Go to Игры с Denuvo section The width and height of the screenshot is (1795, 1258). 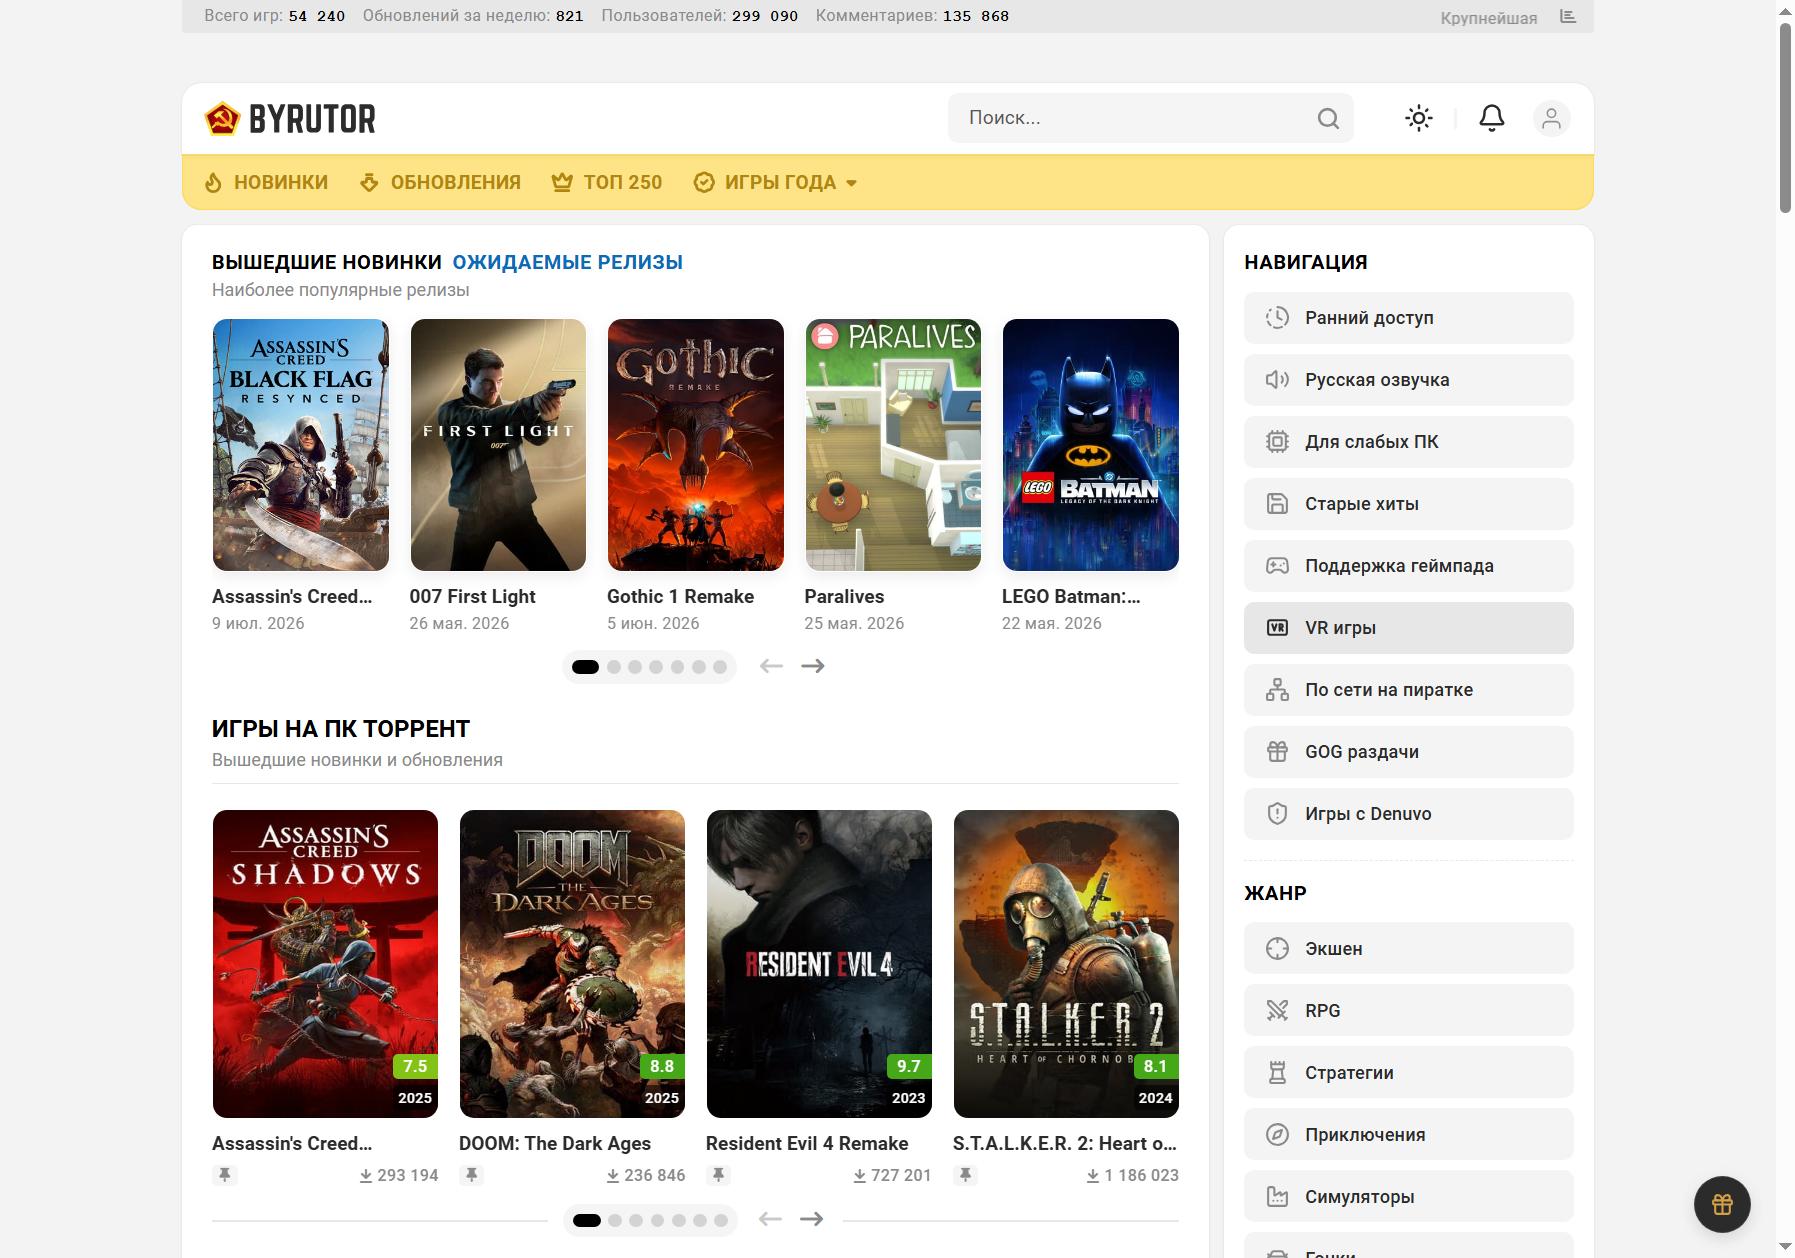pos(1408,814)
